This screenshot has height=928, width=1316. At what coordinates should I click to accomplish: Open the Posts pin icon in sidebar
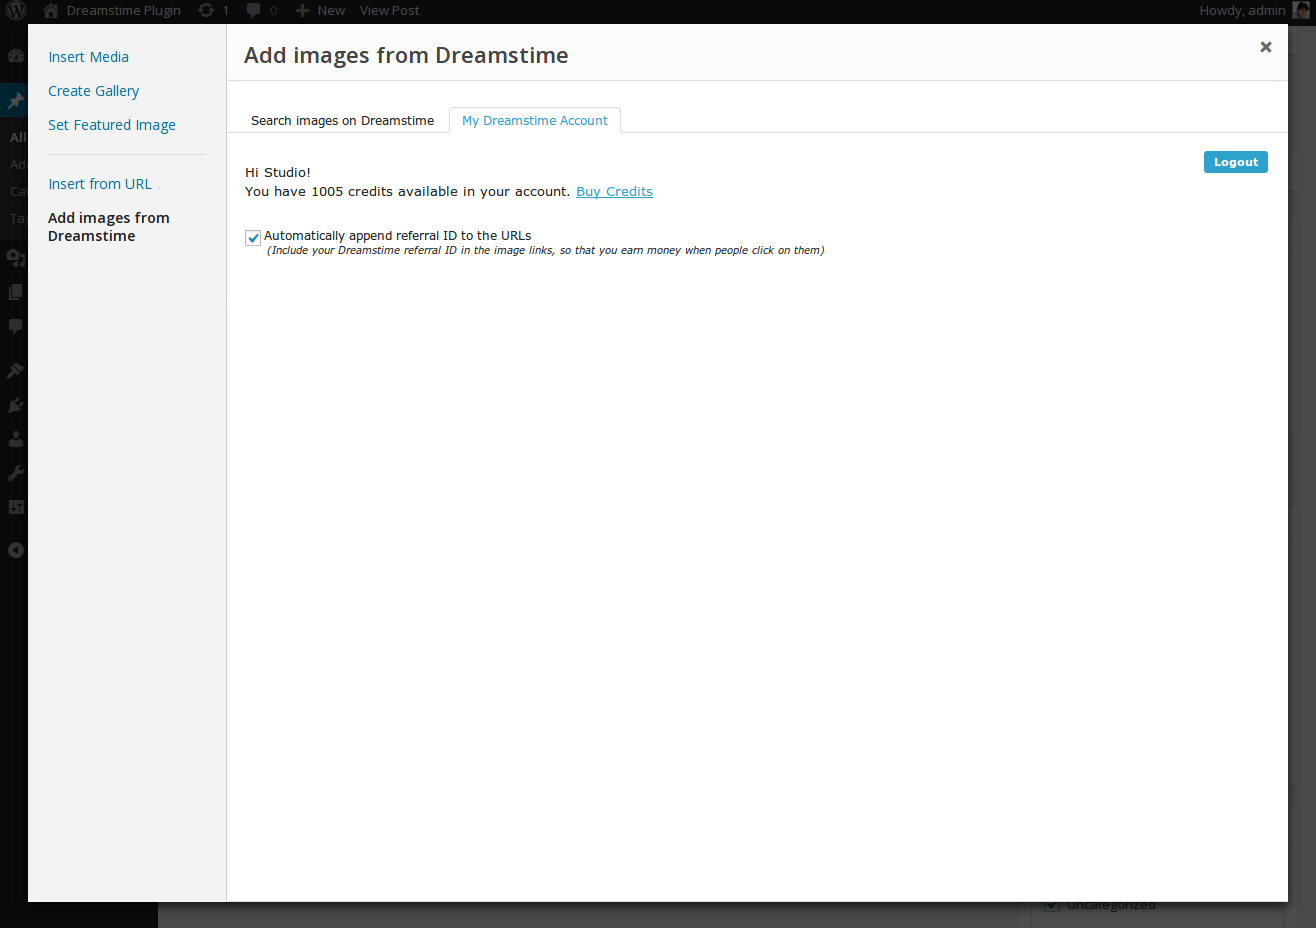point(15,101)
